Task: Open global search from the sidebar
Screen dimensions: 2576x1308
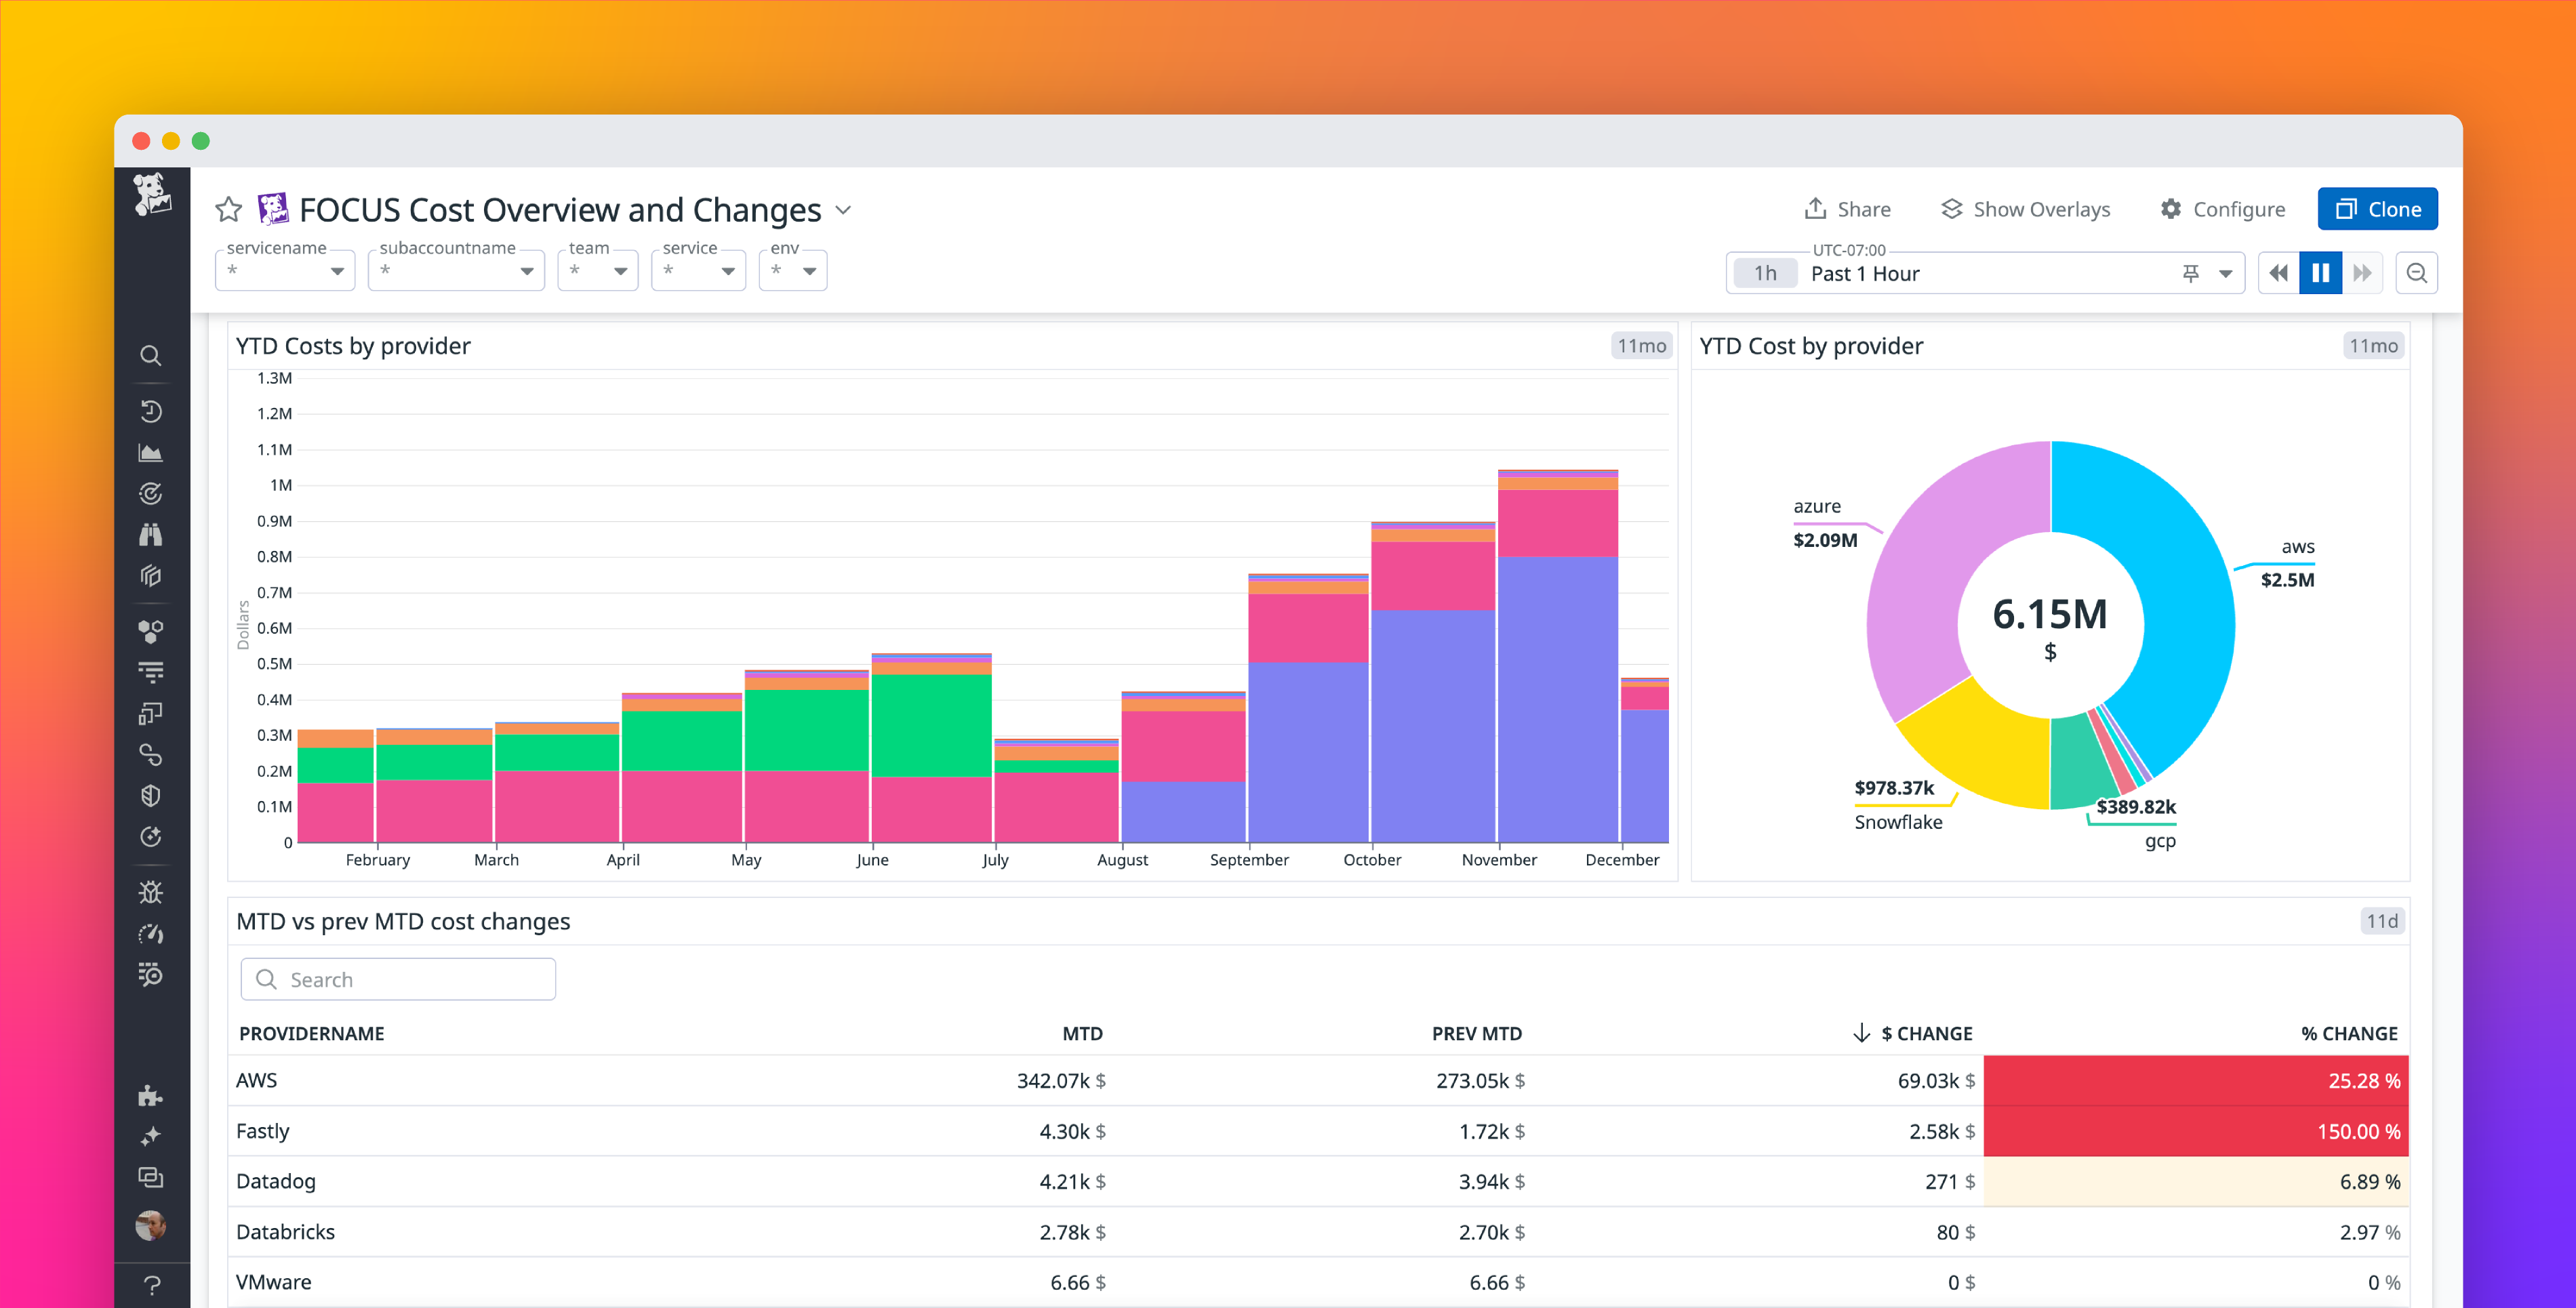Action: point(151,355)
